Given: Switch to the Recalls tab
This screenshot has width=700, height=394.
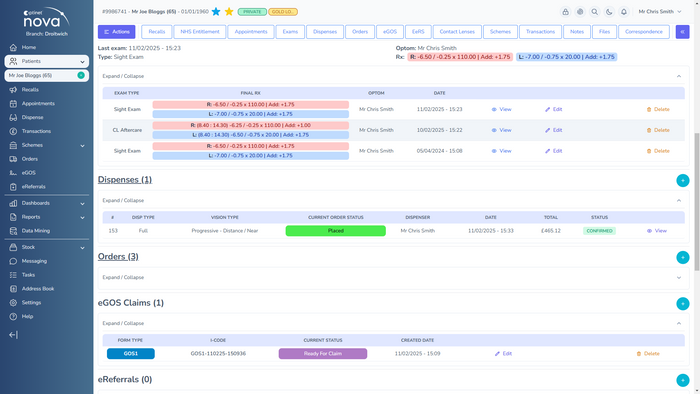Looking at the screenshot, I should tap(157, 32).
